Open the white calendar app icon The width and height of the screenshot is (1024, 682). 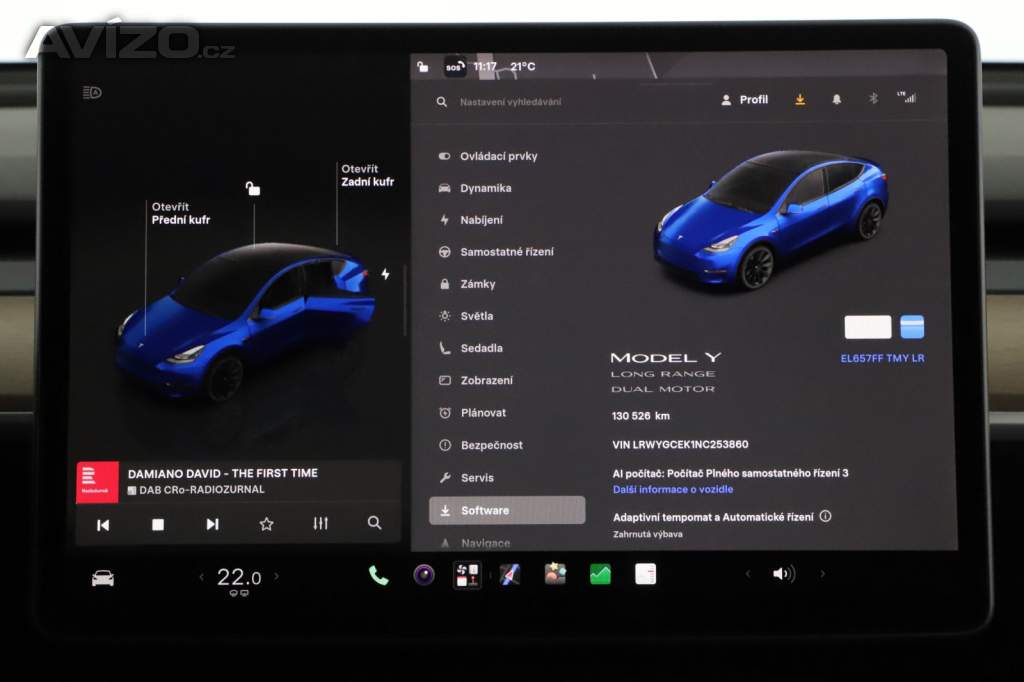coord(645,574)
